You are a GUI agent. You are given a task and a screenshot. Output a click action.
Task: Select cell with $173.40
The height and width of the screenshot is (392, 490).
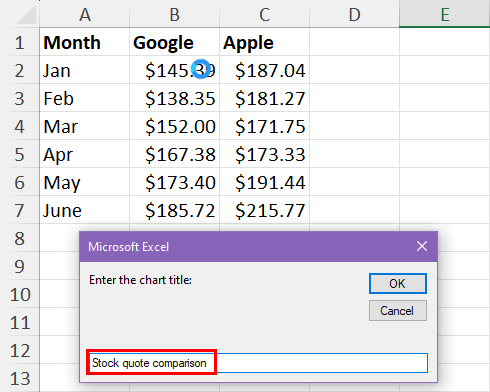point(175,182)
